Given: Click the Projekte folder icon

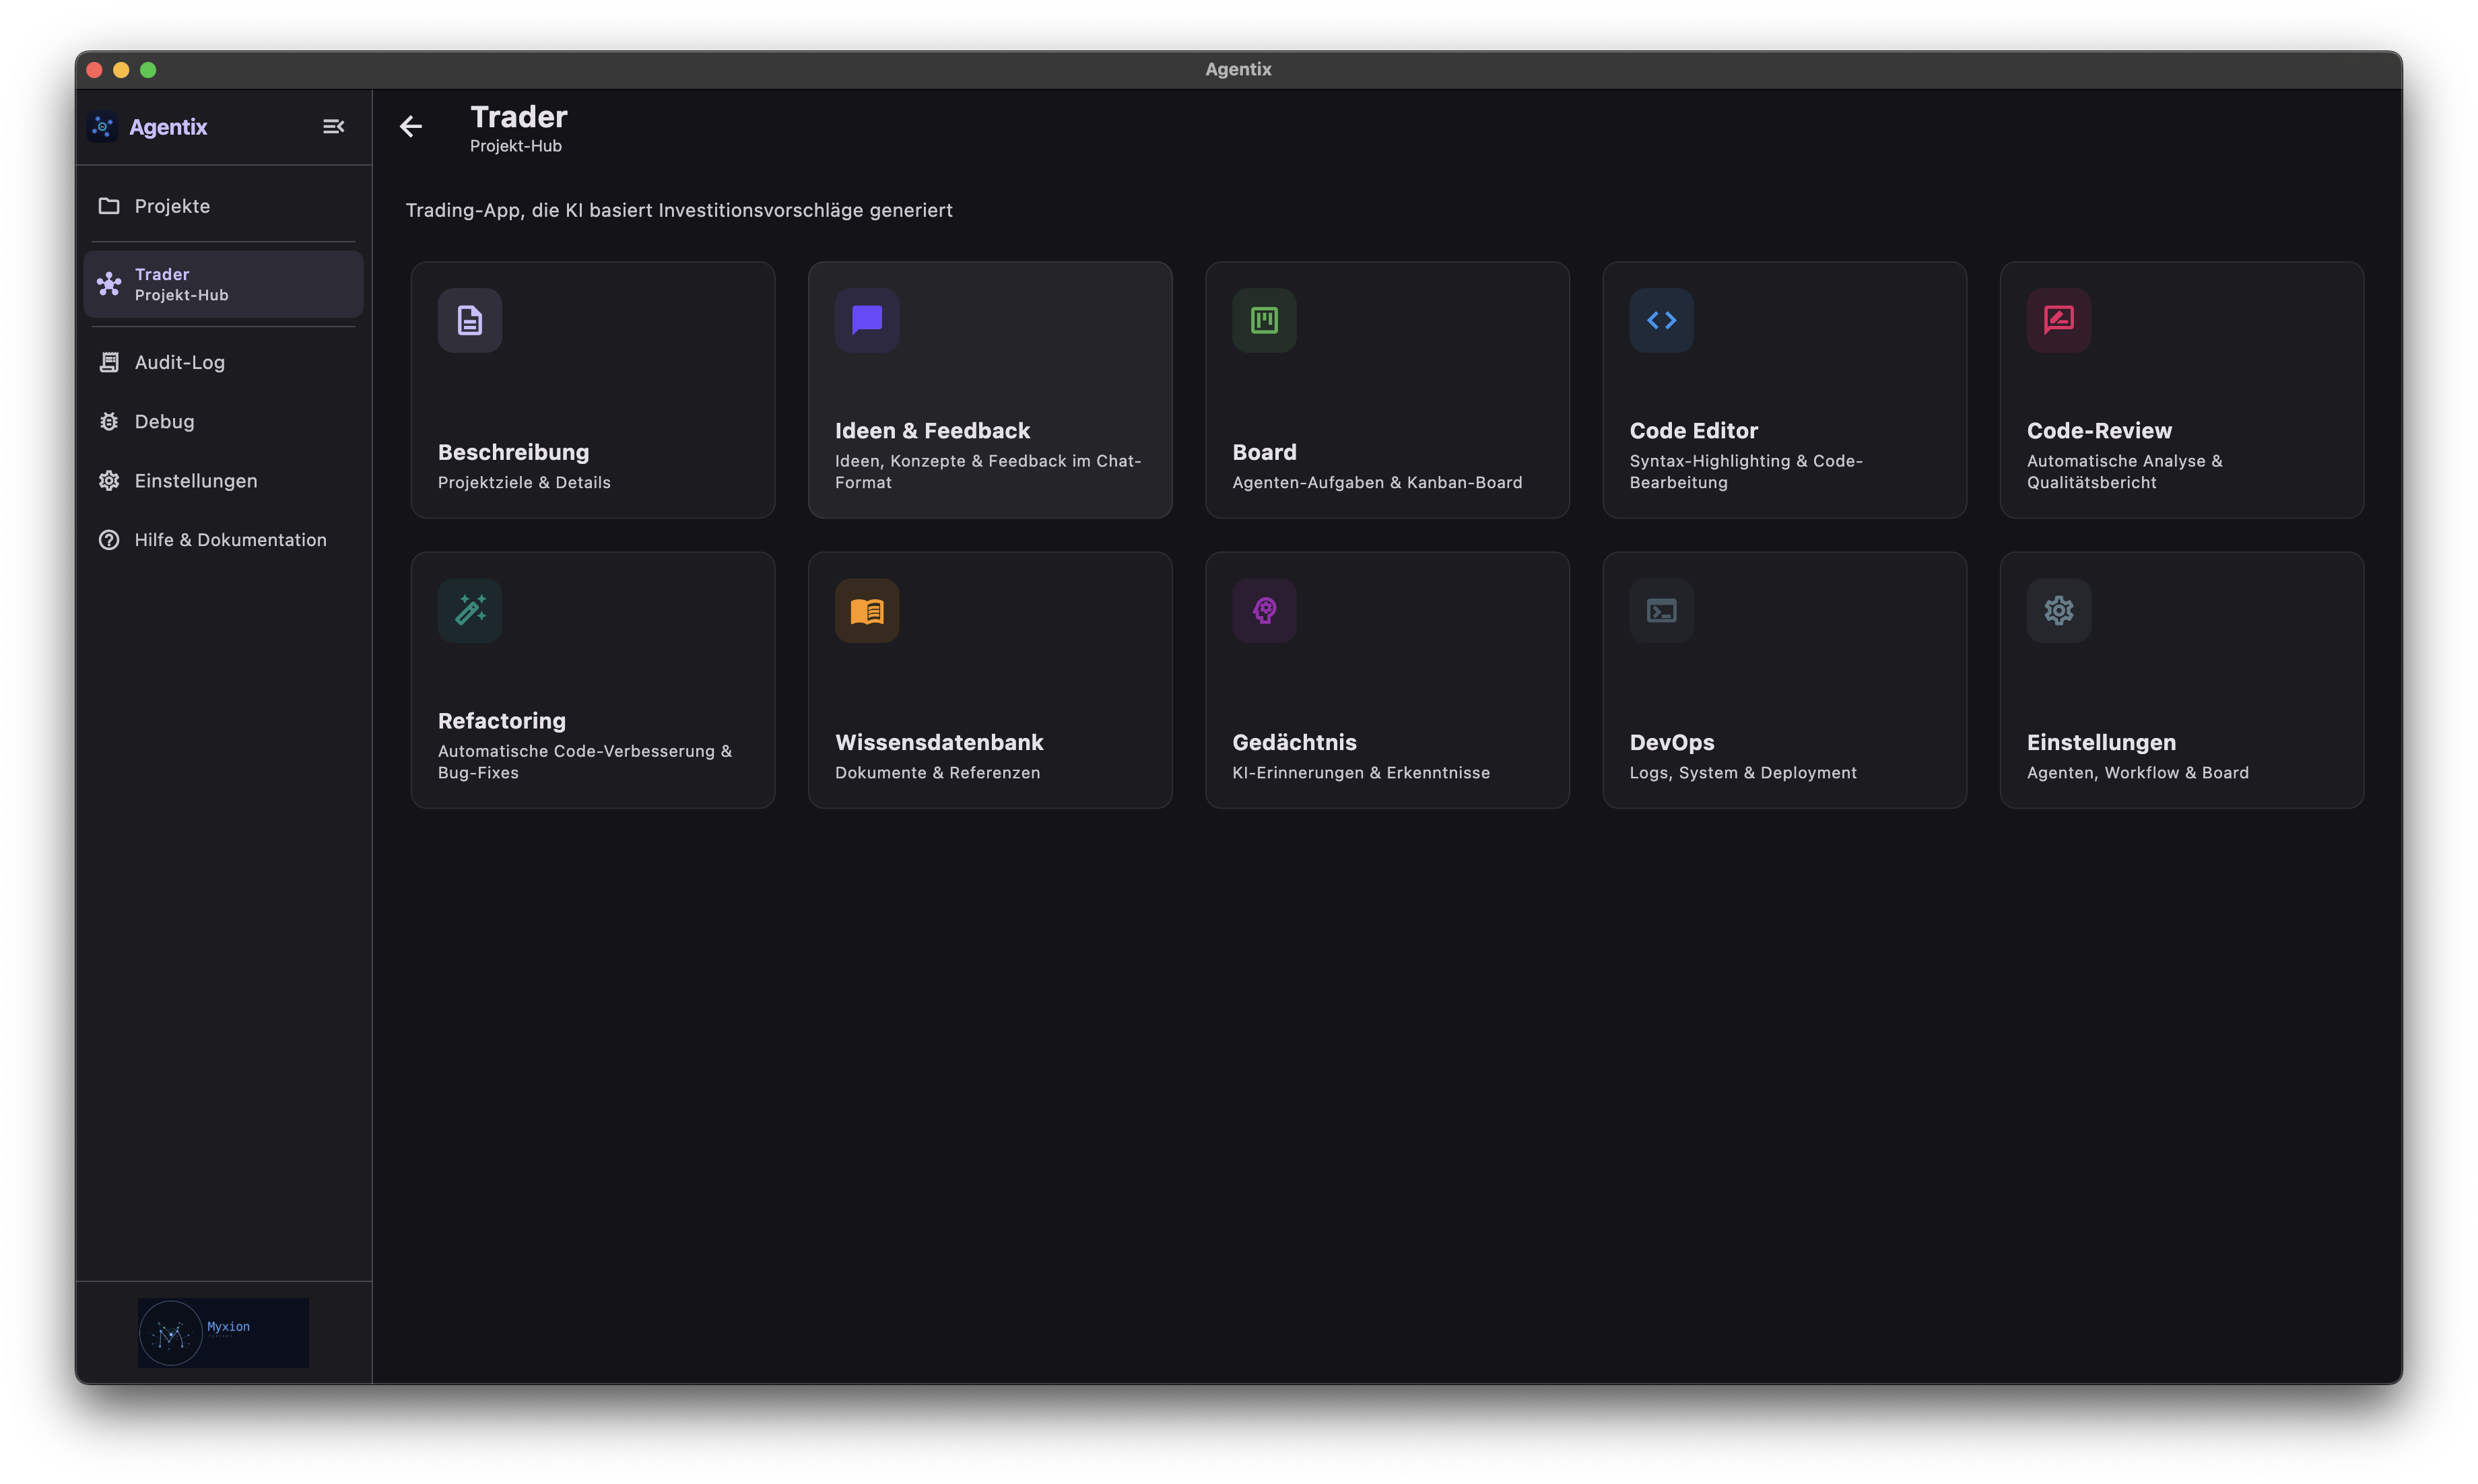Looking at the screenshot, I should click(x=109, y=206).
